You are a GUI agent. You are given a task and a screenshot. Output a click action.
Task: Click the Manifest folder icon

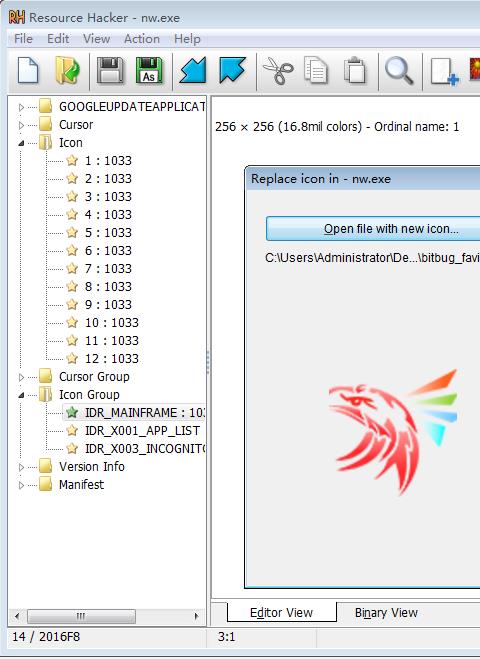pos(45,485)
